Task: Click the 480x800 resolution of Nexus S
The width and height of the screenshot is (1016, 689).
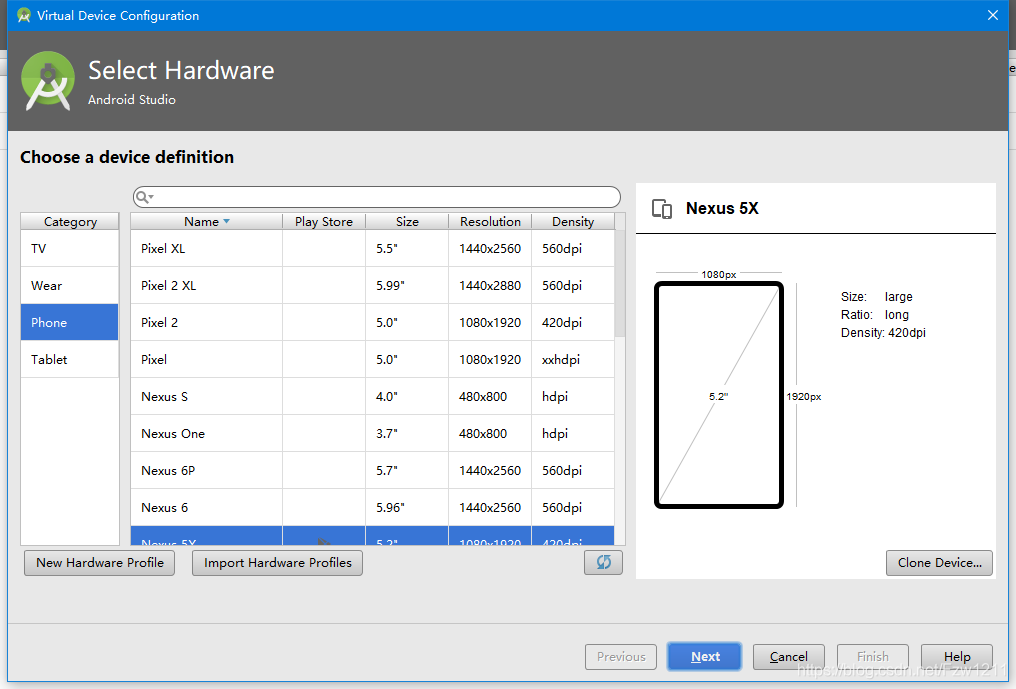Action: 490,397
